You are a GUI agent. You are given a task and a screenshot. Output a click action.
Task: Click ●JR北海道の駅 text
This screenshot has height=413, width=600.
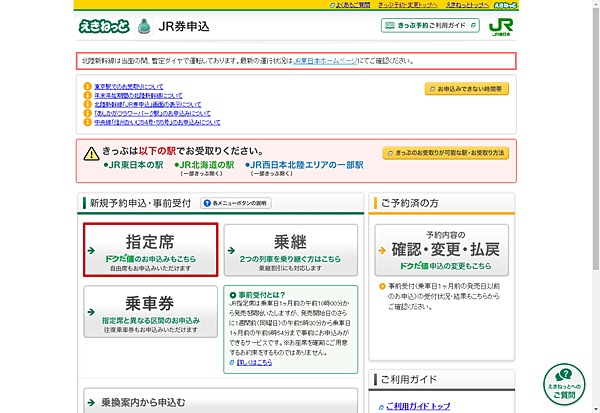[204, 165]
